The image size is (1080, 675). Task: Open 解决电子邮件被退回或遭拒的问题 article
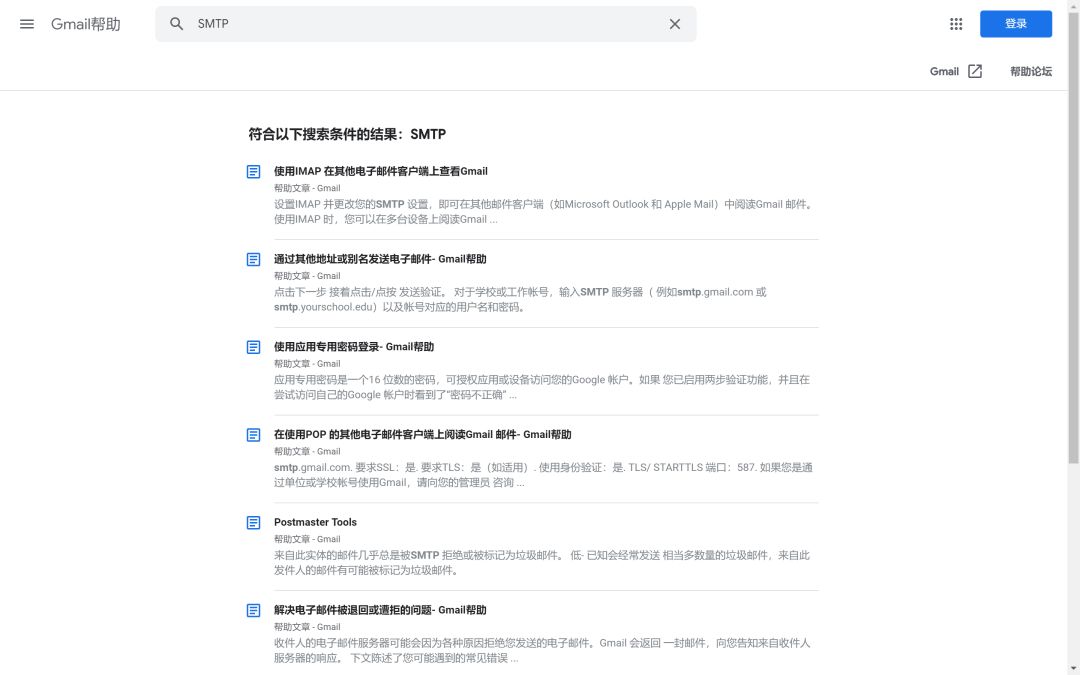coord(380,610)
